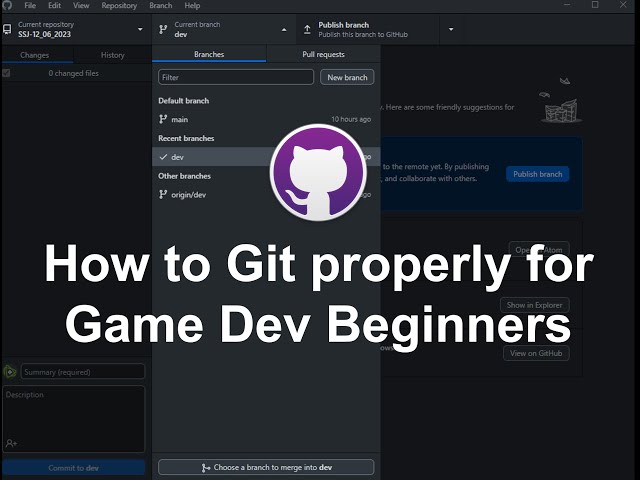Expand the Current repository dropdown
The height and width of the screenshot is (480, 640).
(76, 29)
